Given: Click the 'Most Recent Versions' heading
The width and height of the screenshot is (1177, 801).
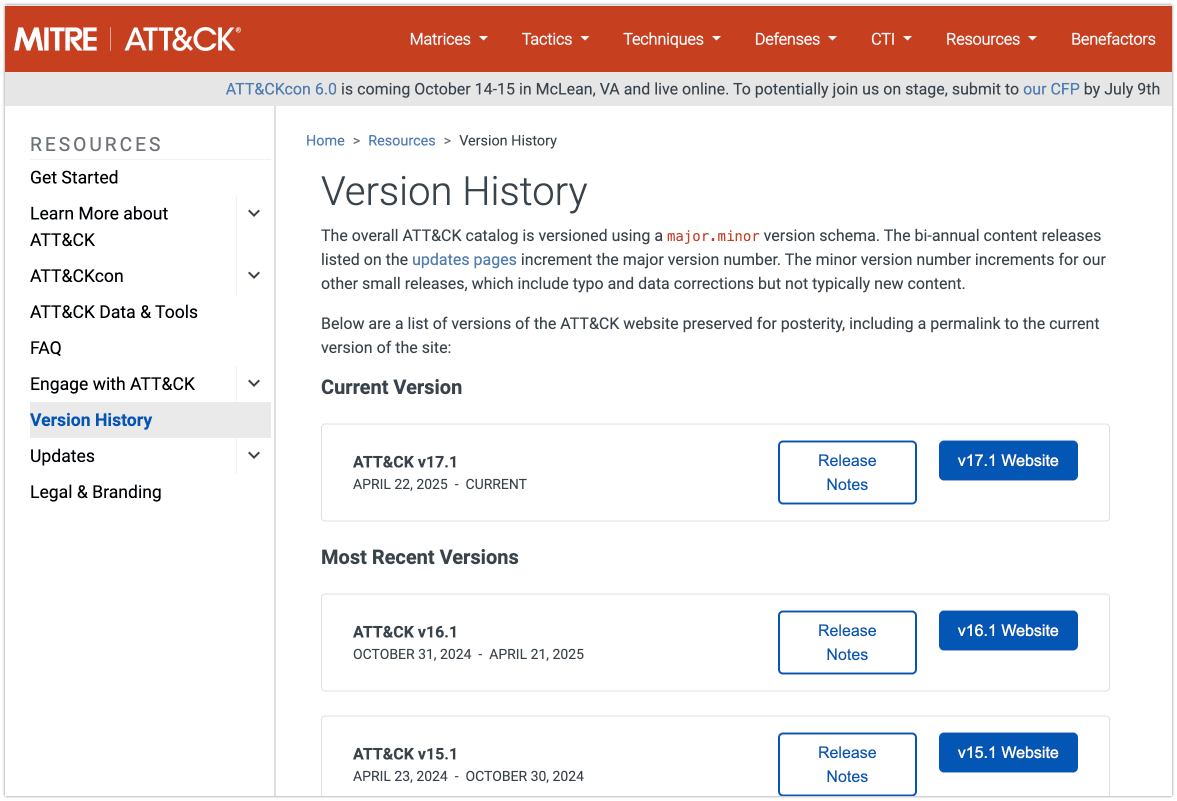Looking at the screenshot, I should point(420,557).
